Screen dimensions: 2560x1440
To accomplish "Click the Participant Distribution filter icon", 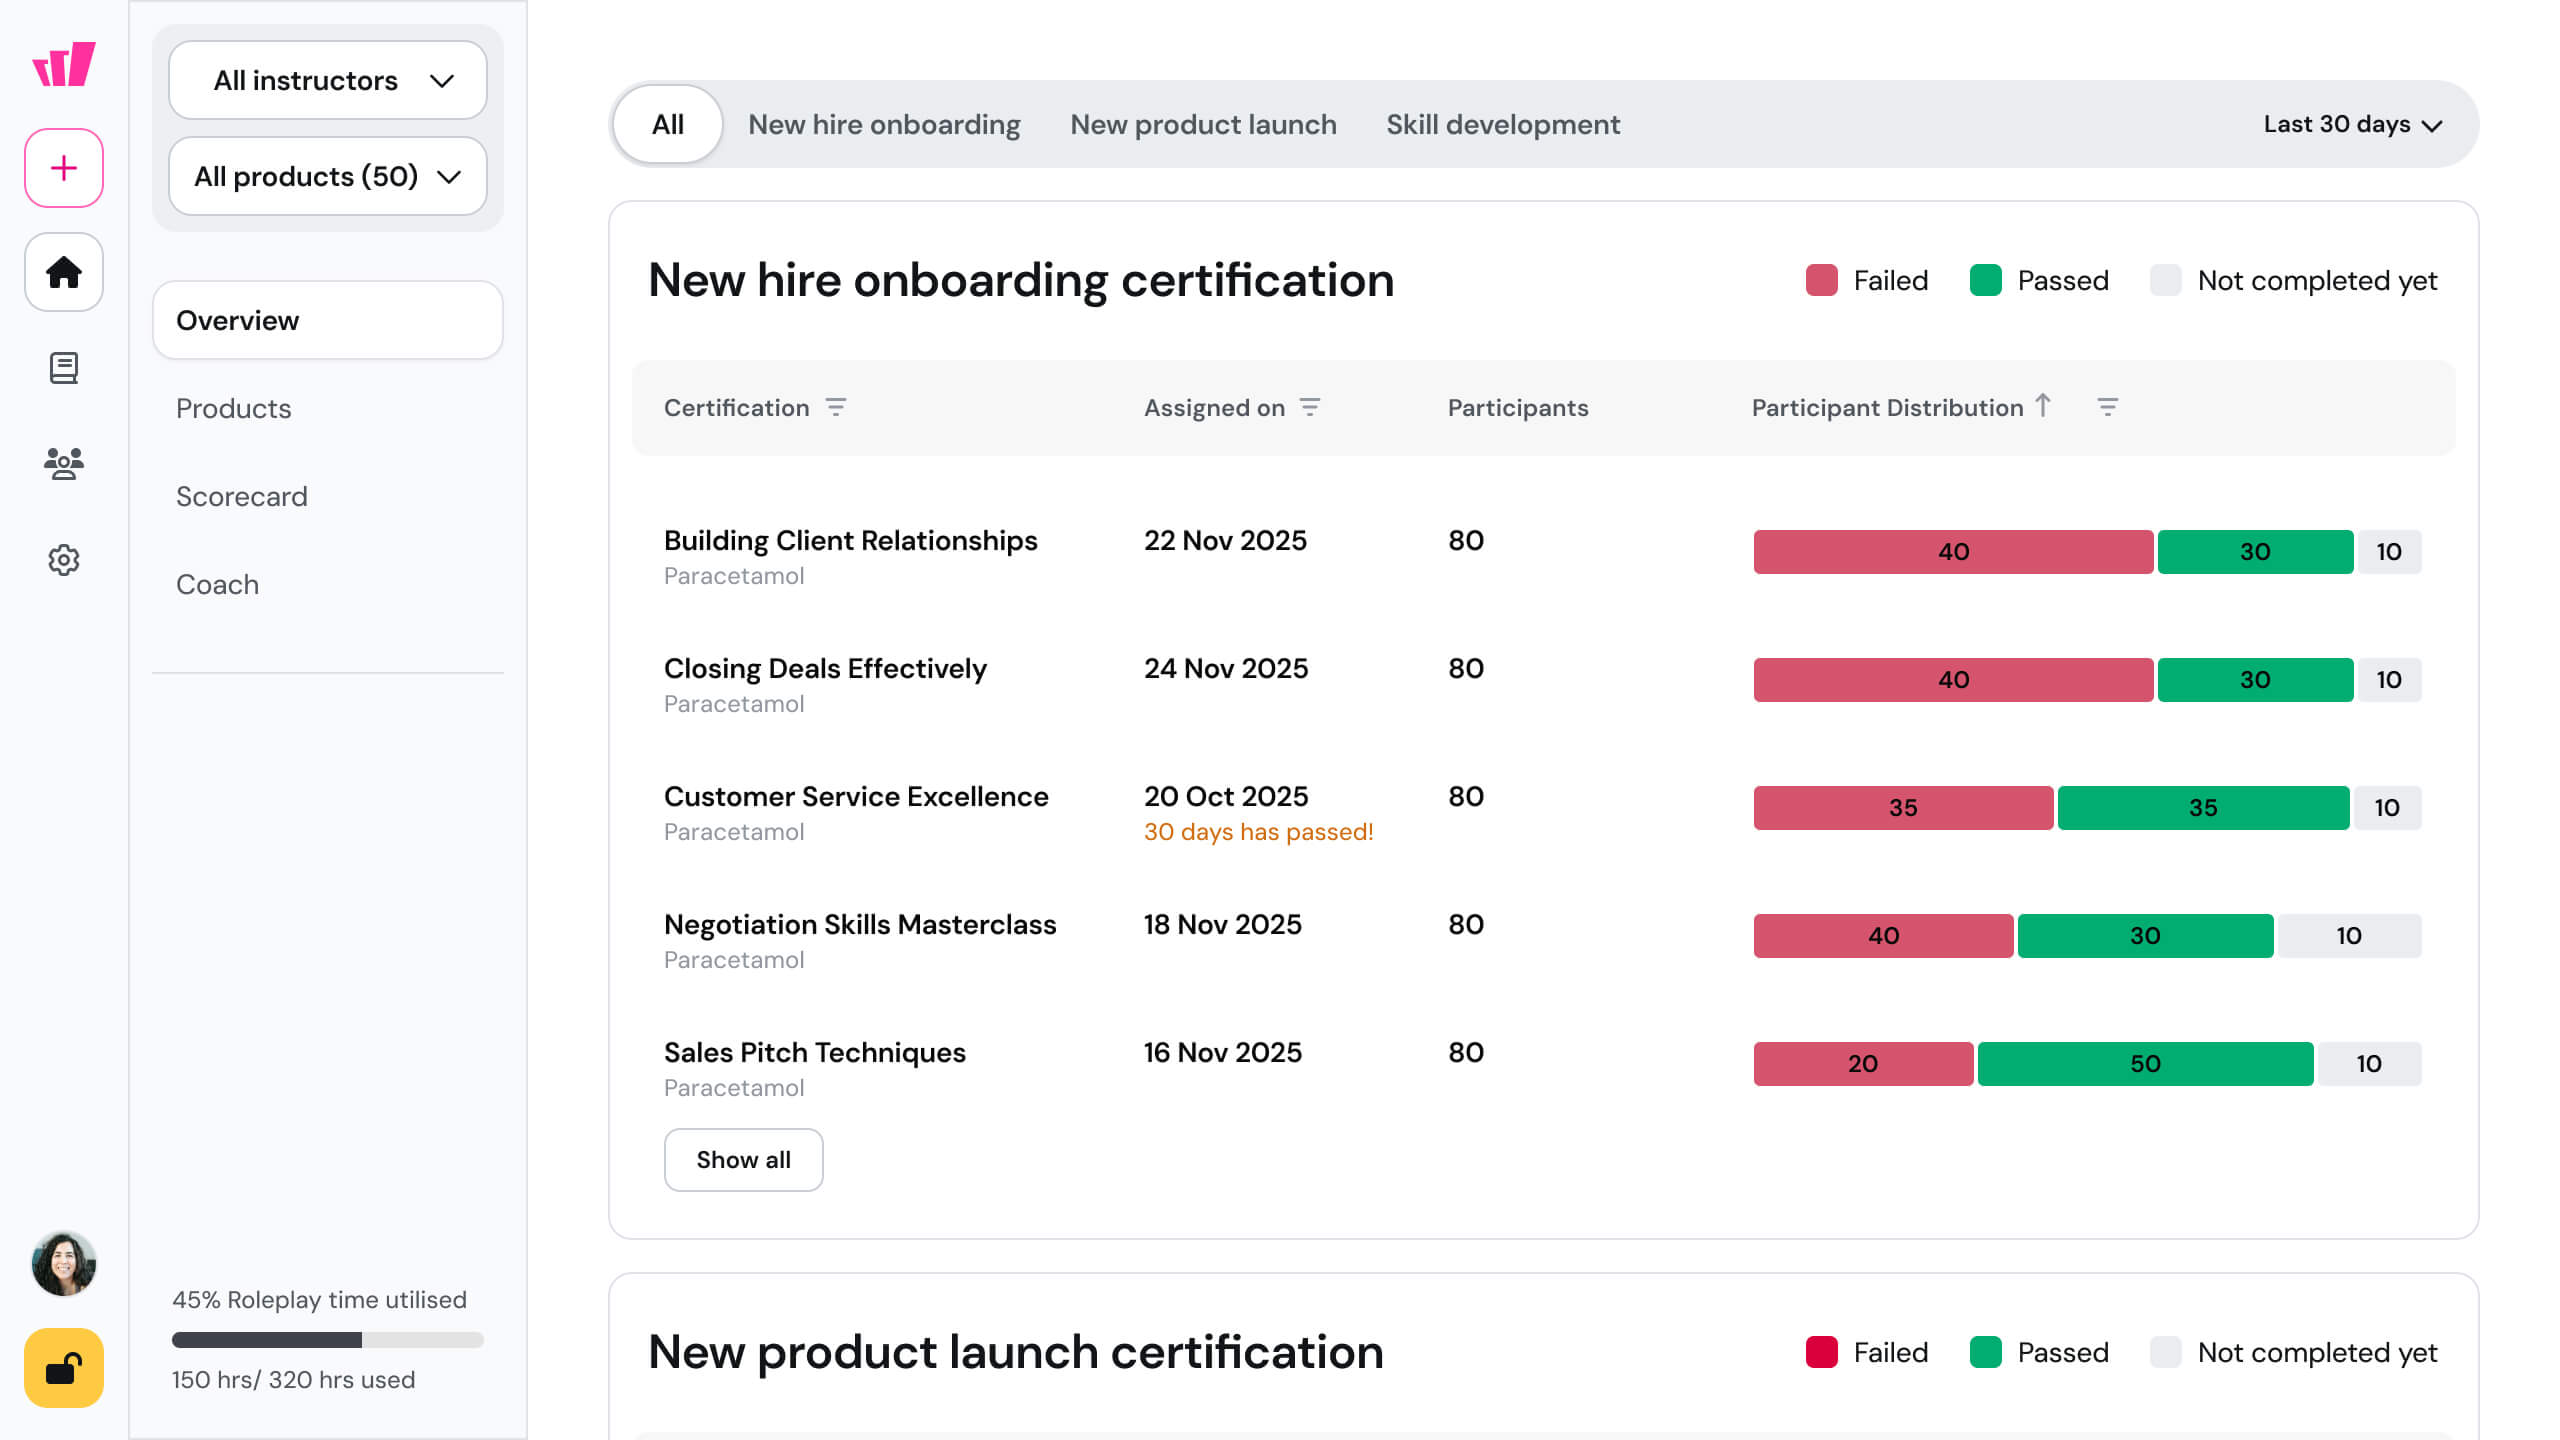I will (x=2107, y=407).
